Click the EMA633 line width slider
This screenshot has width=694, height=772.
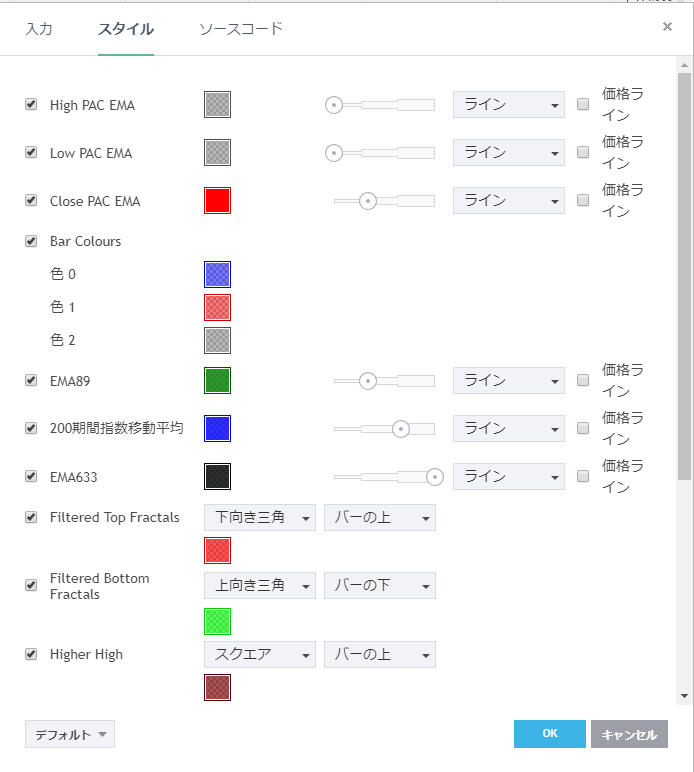(385, 477)
